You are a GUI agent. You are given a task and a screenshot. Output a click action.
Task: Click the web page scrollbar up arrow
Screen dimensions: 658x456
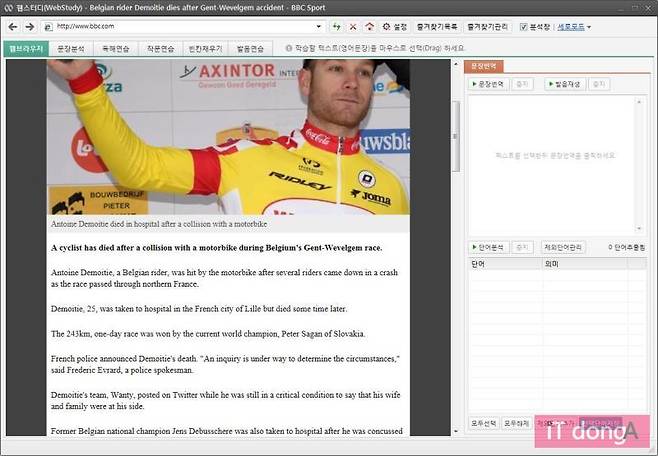point(456,65)
